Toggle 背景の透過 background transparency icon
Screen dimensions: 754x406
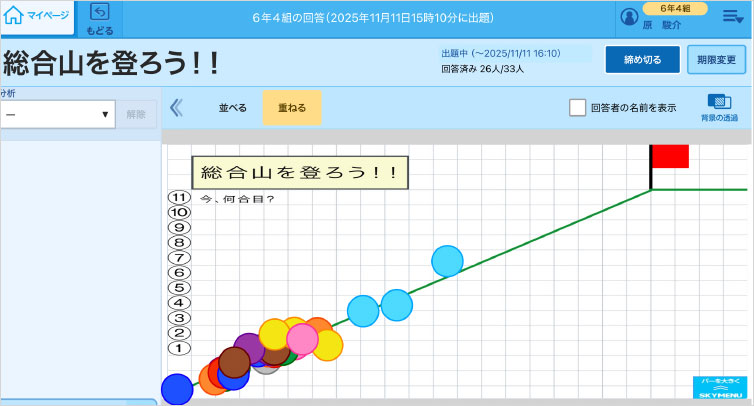(719, 107)
